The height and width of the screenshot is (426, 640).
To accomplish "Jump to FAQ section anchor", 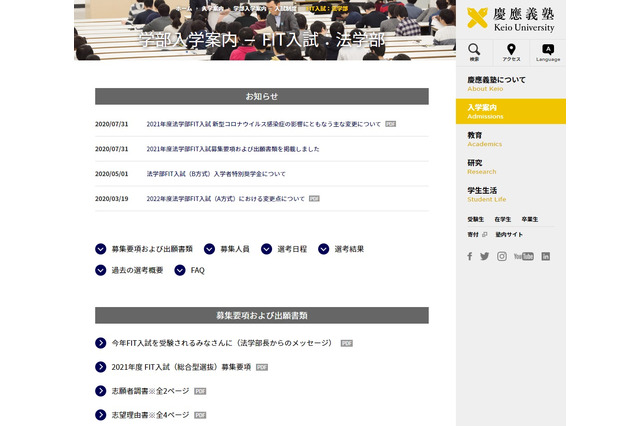I will [x=189, y=270].
